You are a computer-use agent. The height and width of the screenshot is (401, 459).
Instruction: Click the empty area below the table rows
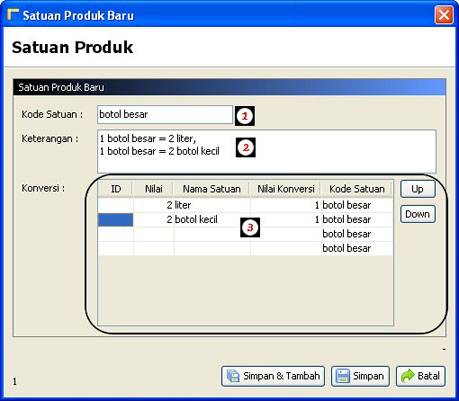[x=245, y=290]
